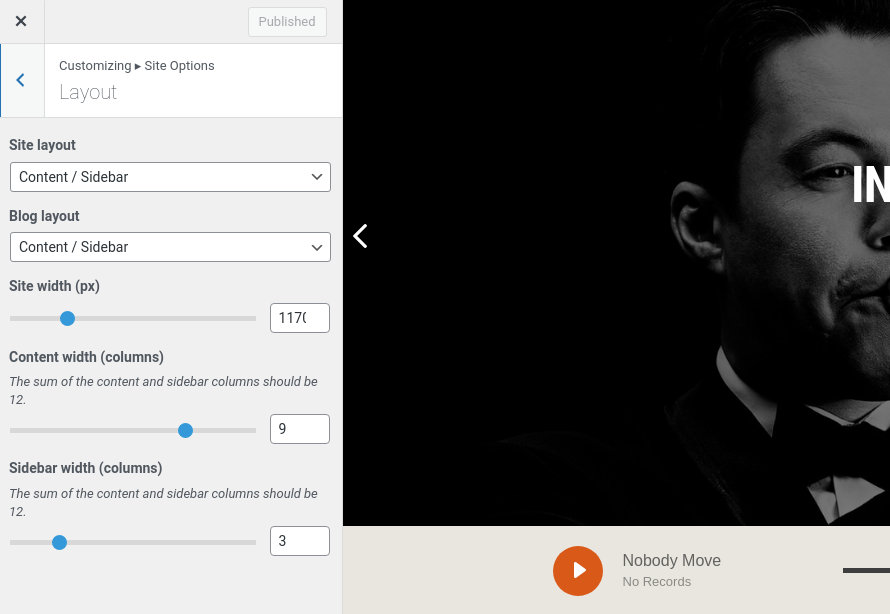Go back to Site Options panel
The image size is (890, 614).
21,80
